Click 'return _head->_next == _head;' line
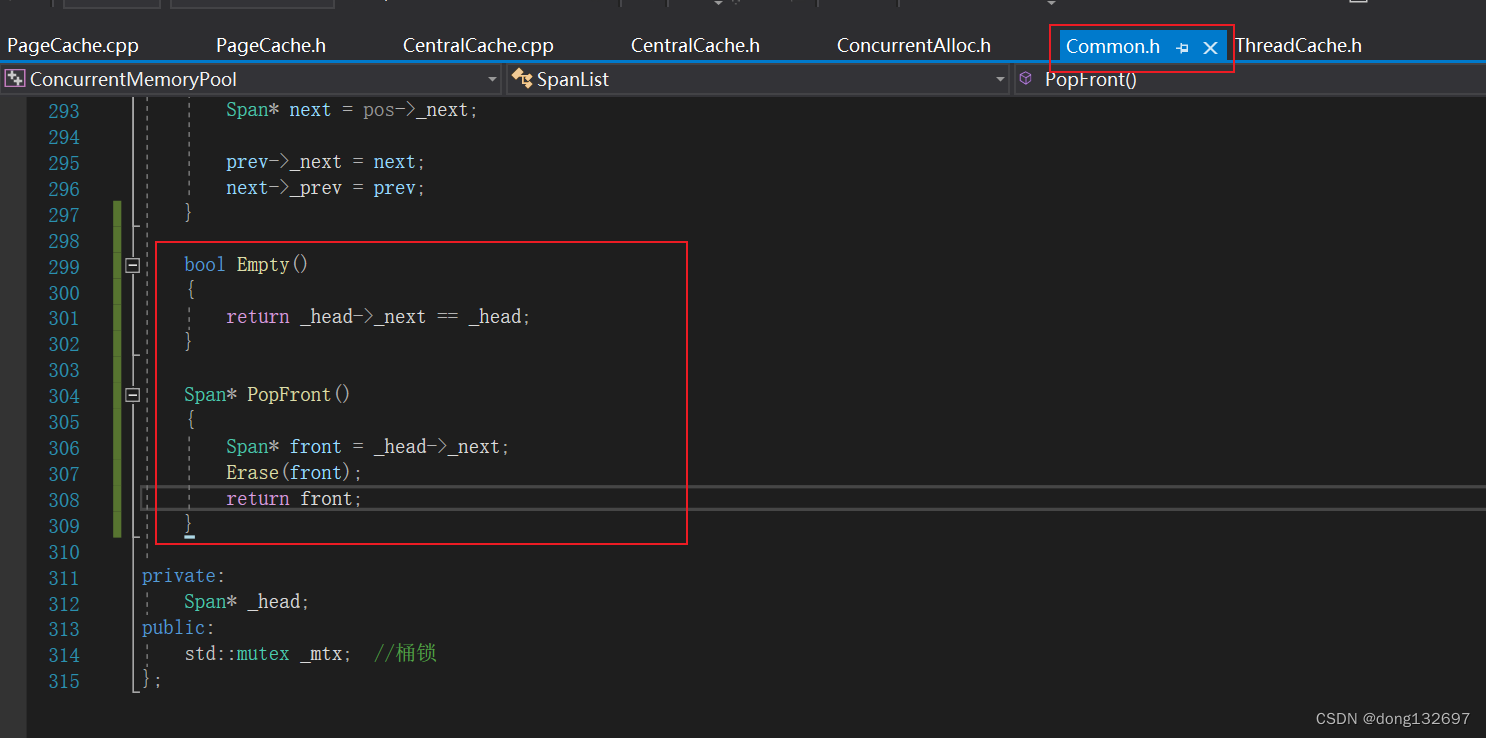This screenshot has height=738, width=1486. [x=378, y=317]
